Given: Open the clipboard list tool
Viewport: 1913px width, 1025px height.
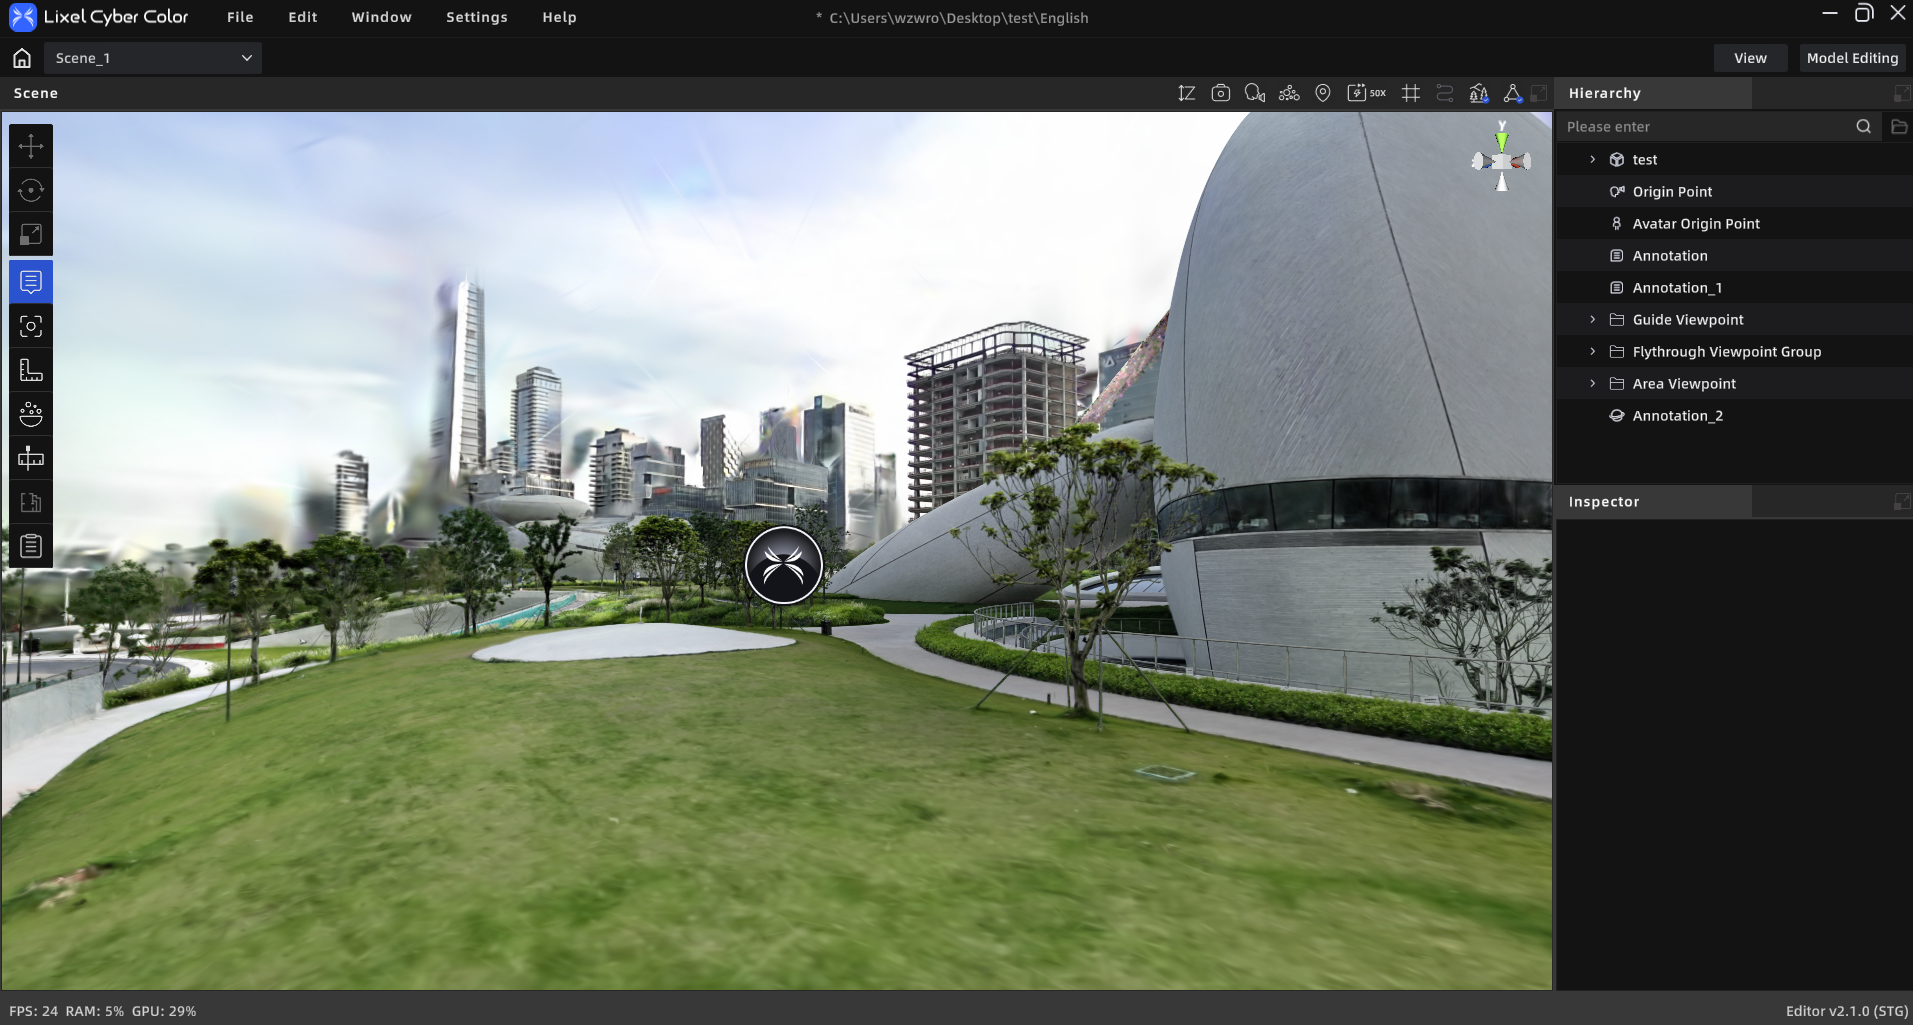Looking at the screenshot, I should coord(31,546).
